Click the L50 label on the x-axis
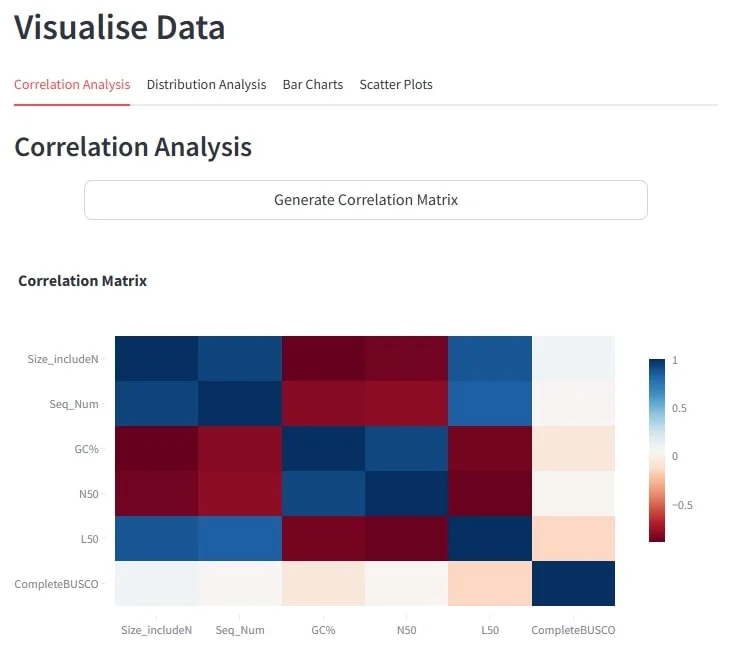This screenshot has height=665, width=730. 490,630
